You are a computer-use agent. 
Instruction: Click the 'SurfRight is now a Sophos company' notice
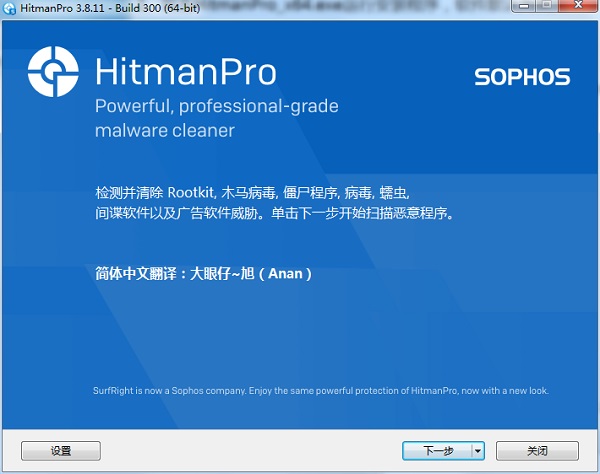[321, 391]
